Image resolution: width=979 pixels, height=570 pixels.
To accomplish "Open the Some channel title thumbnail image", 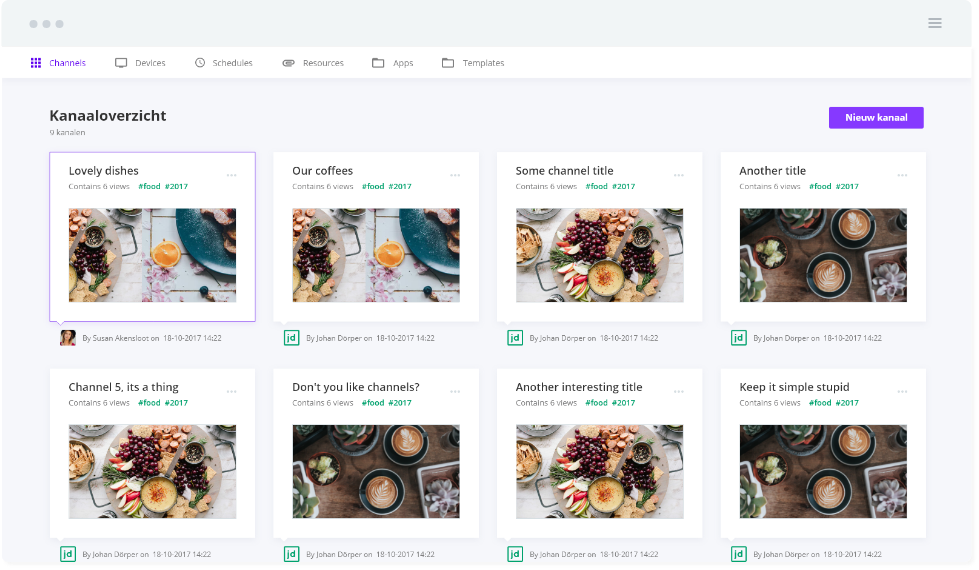I will coord(599,255).
